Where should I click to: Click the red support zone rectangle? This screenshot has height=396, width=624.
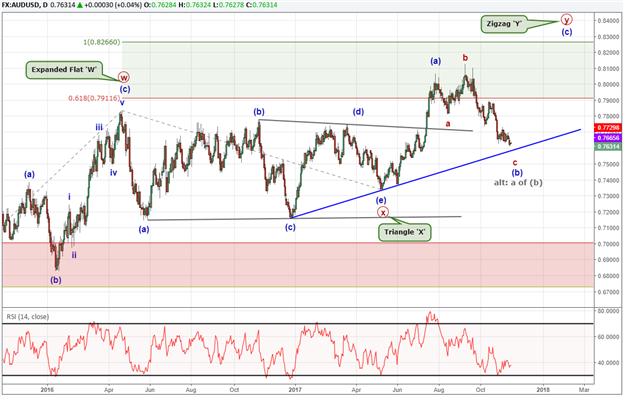click(298, 264)
